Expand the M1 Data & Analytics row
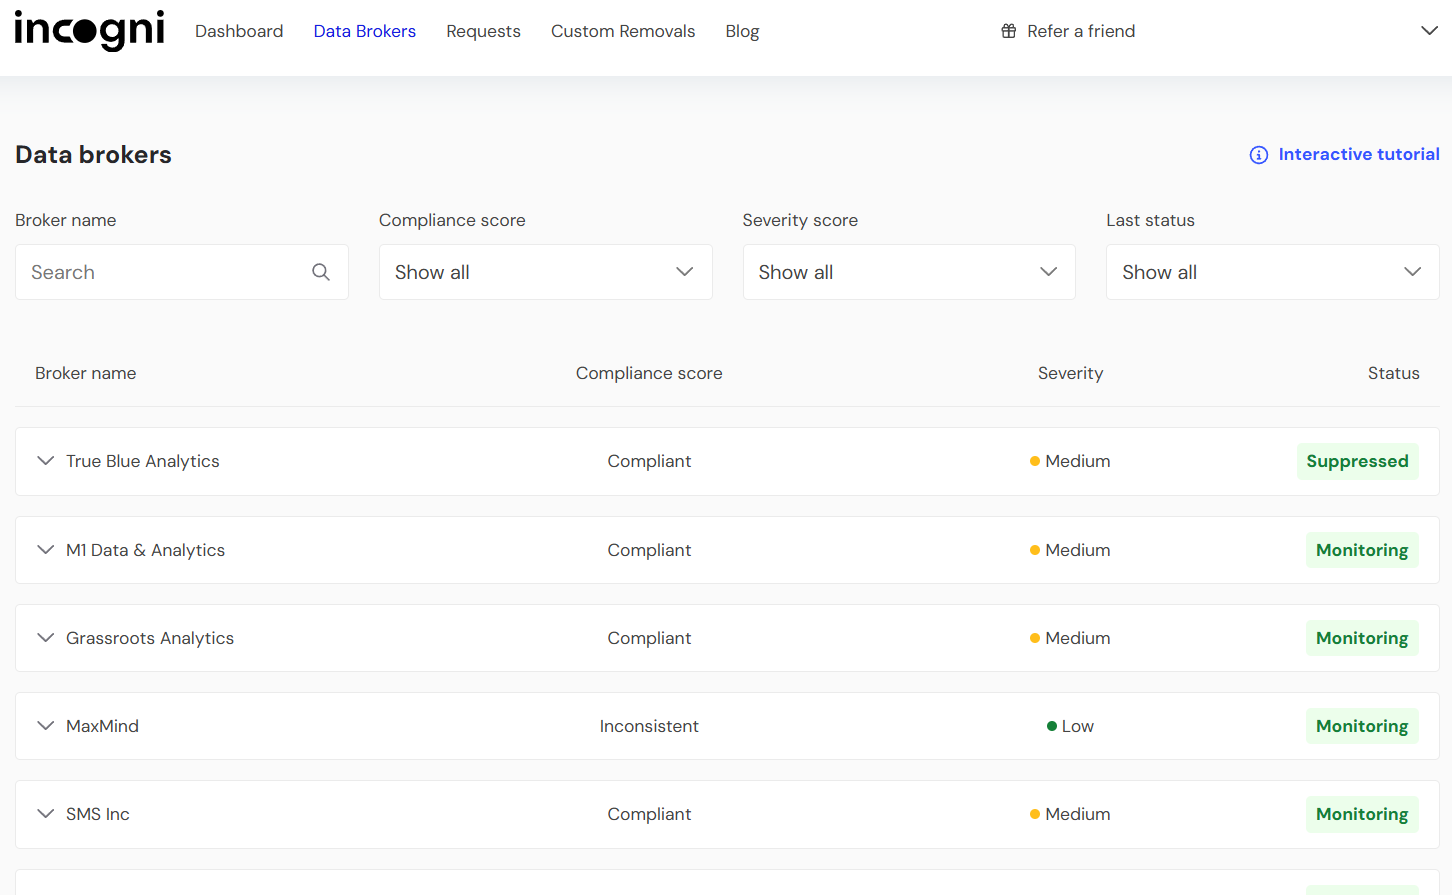 pyautogui.click(x=45, y=550)
